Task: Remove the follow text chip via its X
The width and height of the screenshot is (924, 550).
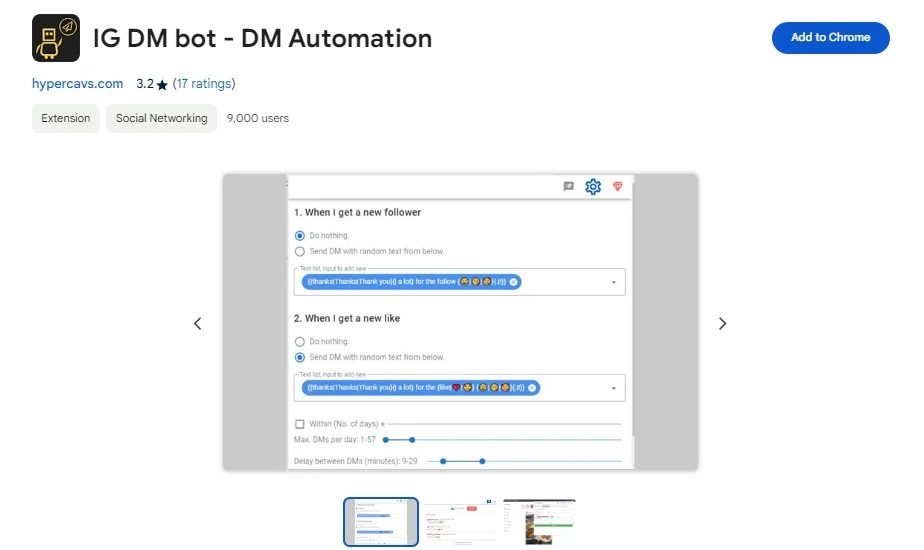Action: pyautogui.click(x=514, y=282)
